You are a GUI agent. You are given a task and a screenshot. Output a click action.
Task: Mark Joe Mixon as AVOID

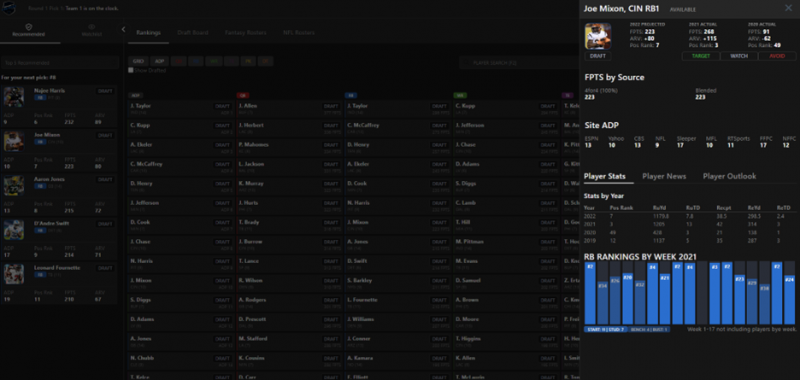pos(777,56)
